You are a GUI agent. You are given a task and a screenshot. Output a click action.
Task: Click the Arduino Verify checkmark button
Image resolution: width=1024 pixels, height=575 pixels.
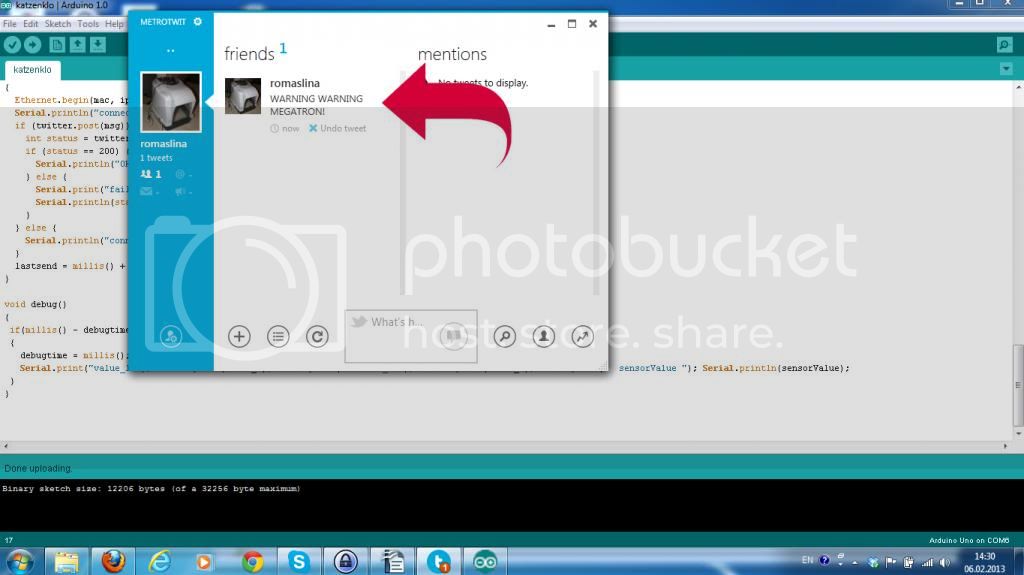coord(12,44)
